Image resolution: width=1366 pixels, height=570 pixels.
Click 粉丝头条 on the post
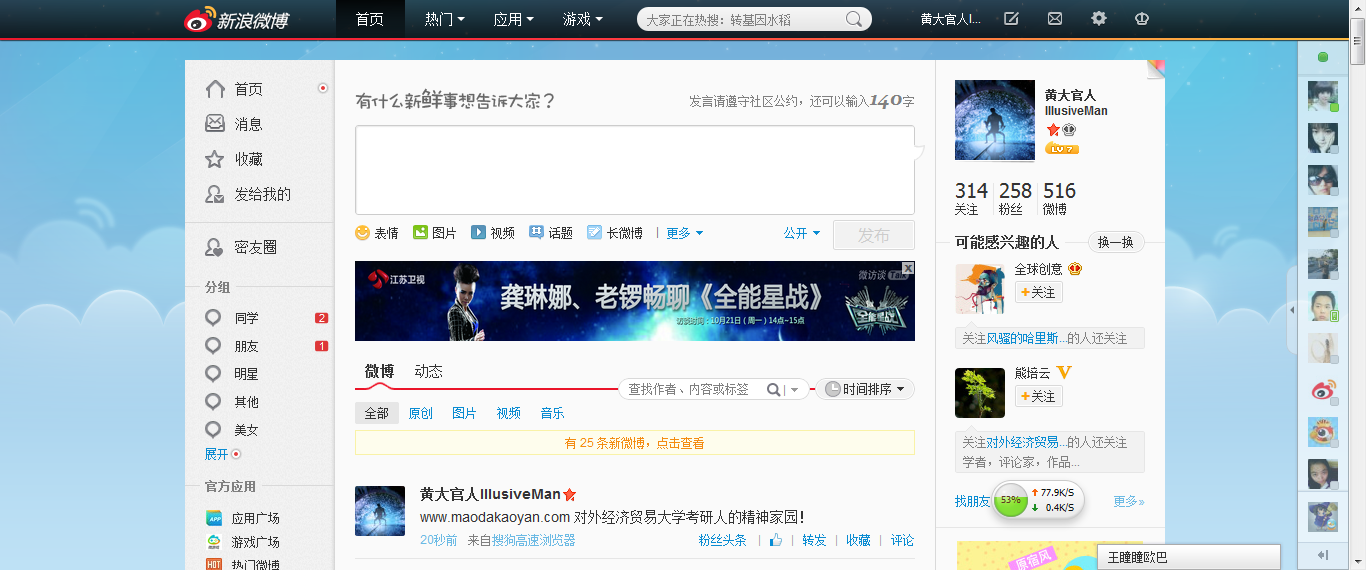(x=723, y=540)
